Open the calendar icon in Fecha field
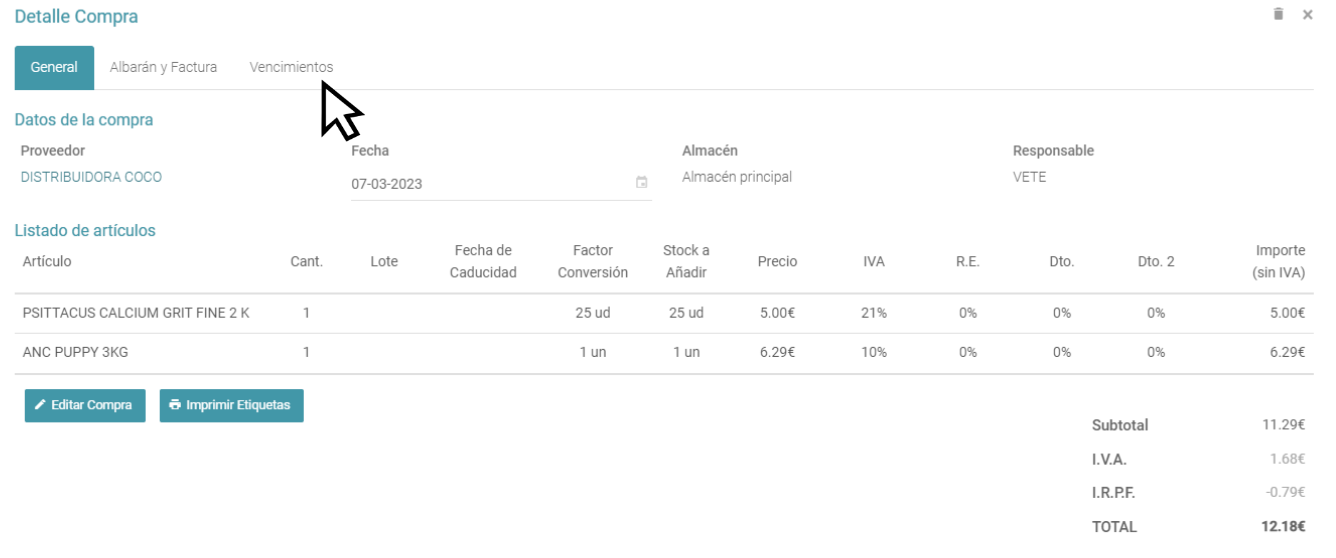The width and height of the screenshot is (1336, 558). [641, 183]
